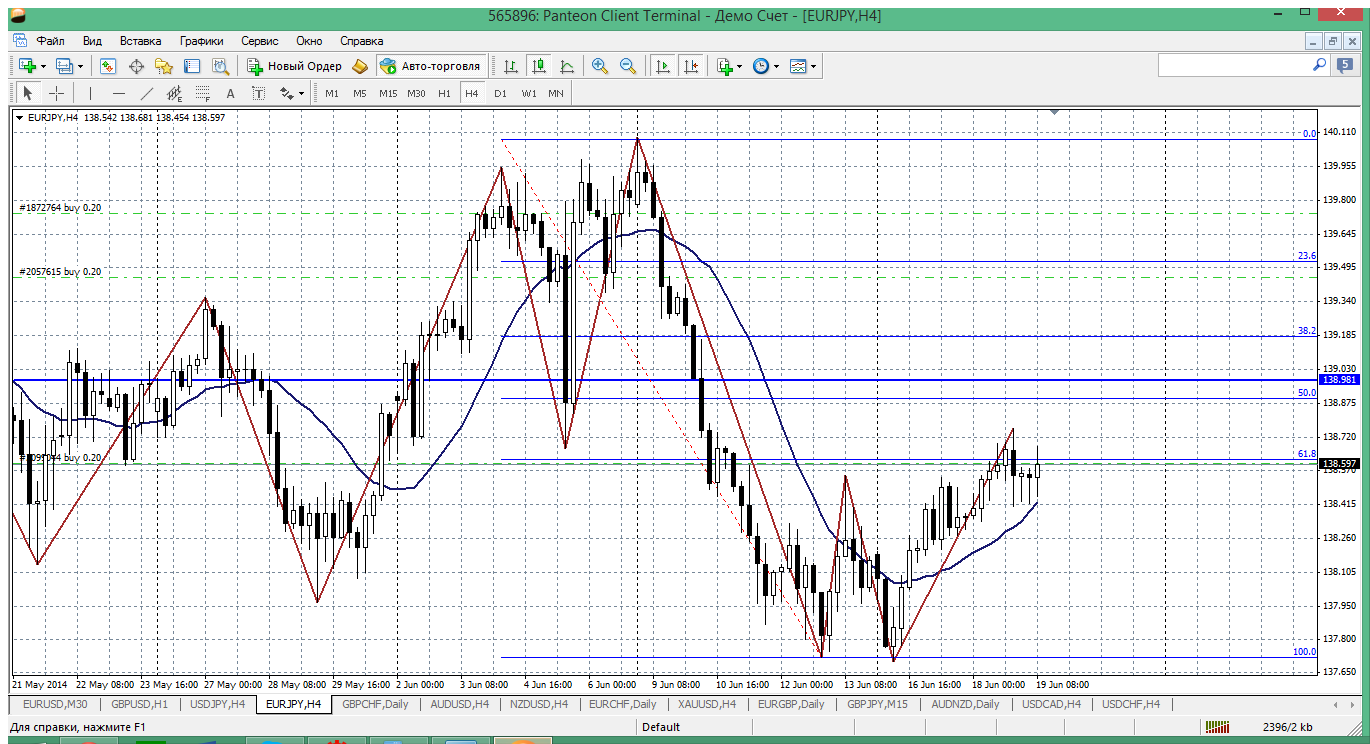
Task: Select the vertical line drawing tool
Action: click(90, 93)
